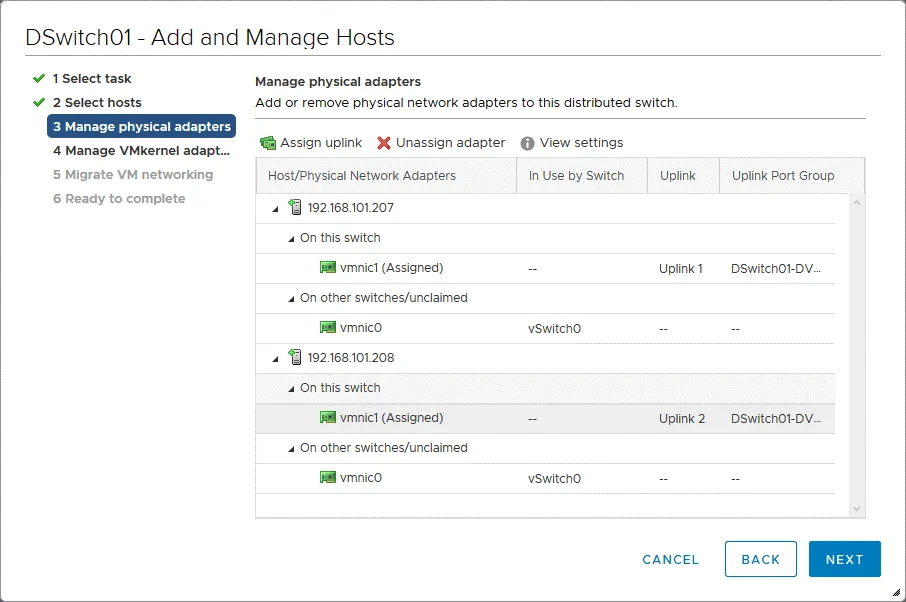Click the Unassign adapter red X icon

coord(385,142)
